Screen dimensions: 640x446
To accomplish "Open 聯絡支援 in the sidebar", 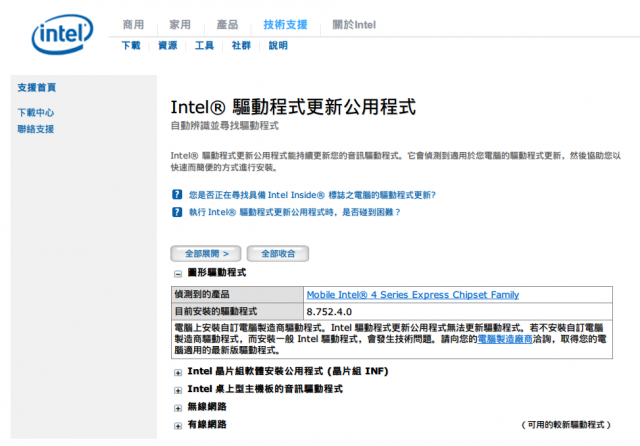I will tap(36, 129).
